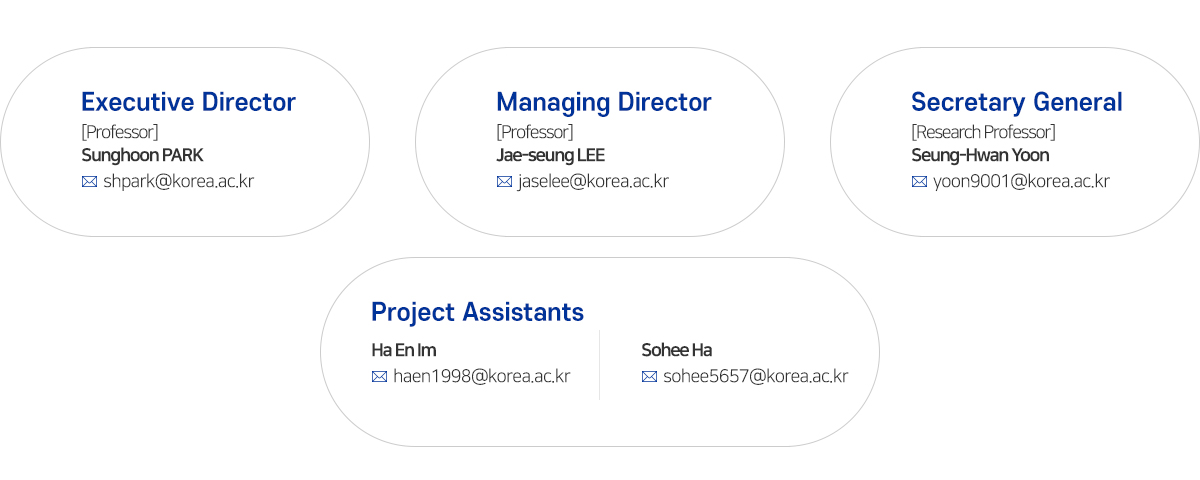Open the yoon9001@korea.ac.kr email link
The height and width of the screenshot is (480, 1200).
(1021, 182)
